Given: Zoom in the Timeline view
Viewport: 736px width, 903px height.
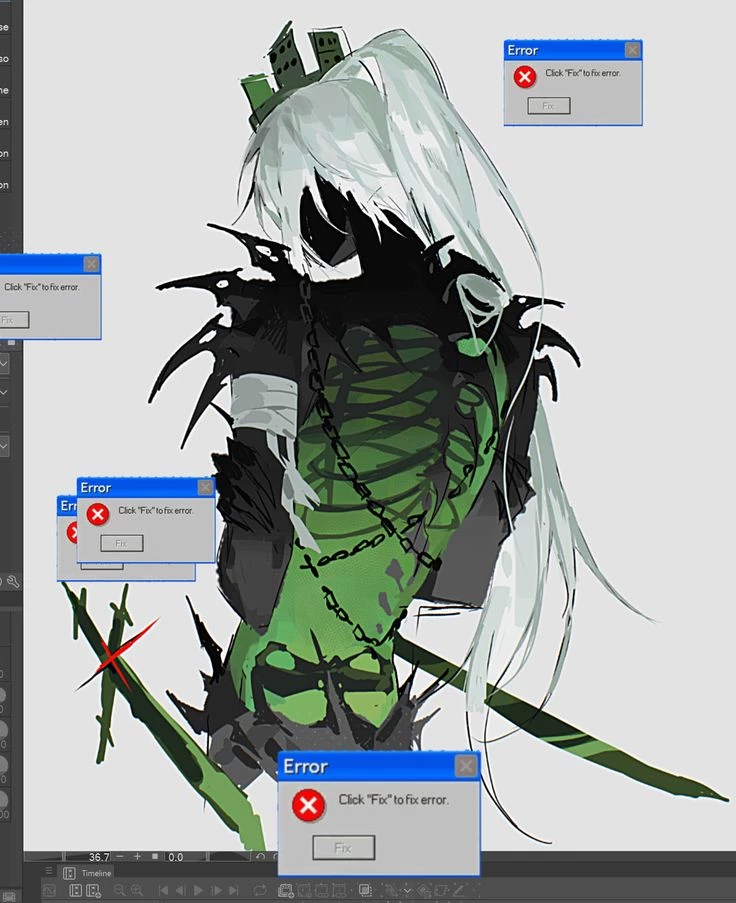Looking at the screenshot, I should click(x=137, y=890).
